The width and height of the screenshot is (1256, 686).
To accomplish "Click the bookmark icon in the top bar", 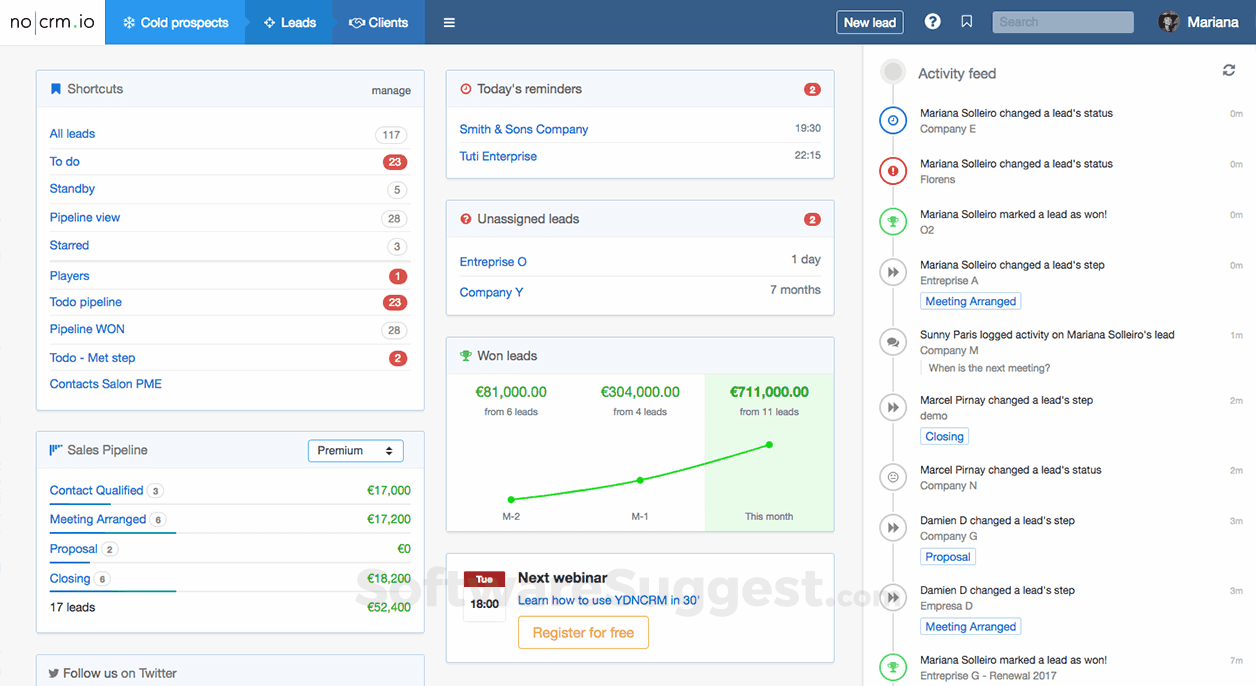I will (966, 20).
